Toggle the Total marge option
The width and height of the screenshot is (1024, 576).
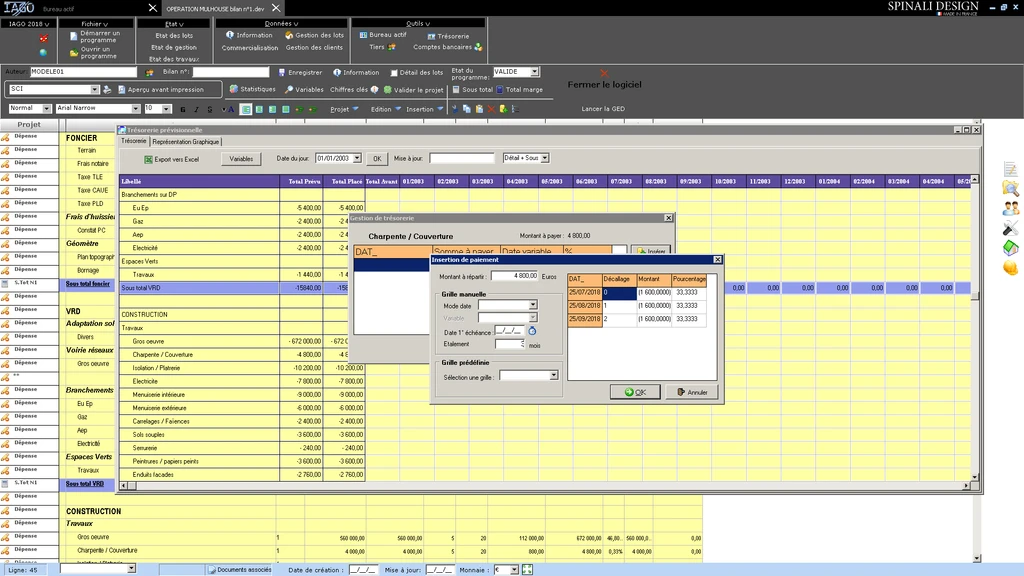tap(500, 89)
